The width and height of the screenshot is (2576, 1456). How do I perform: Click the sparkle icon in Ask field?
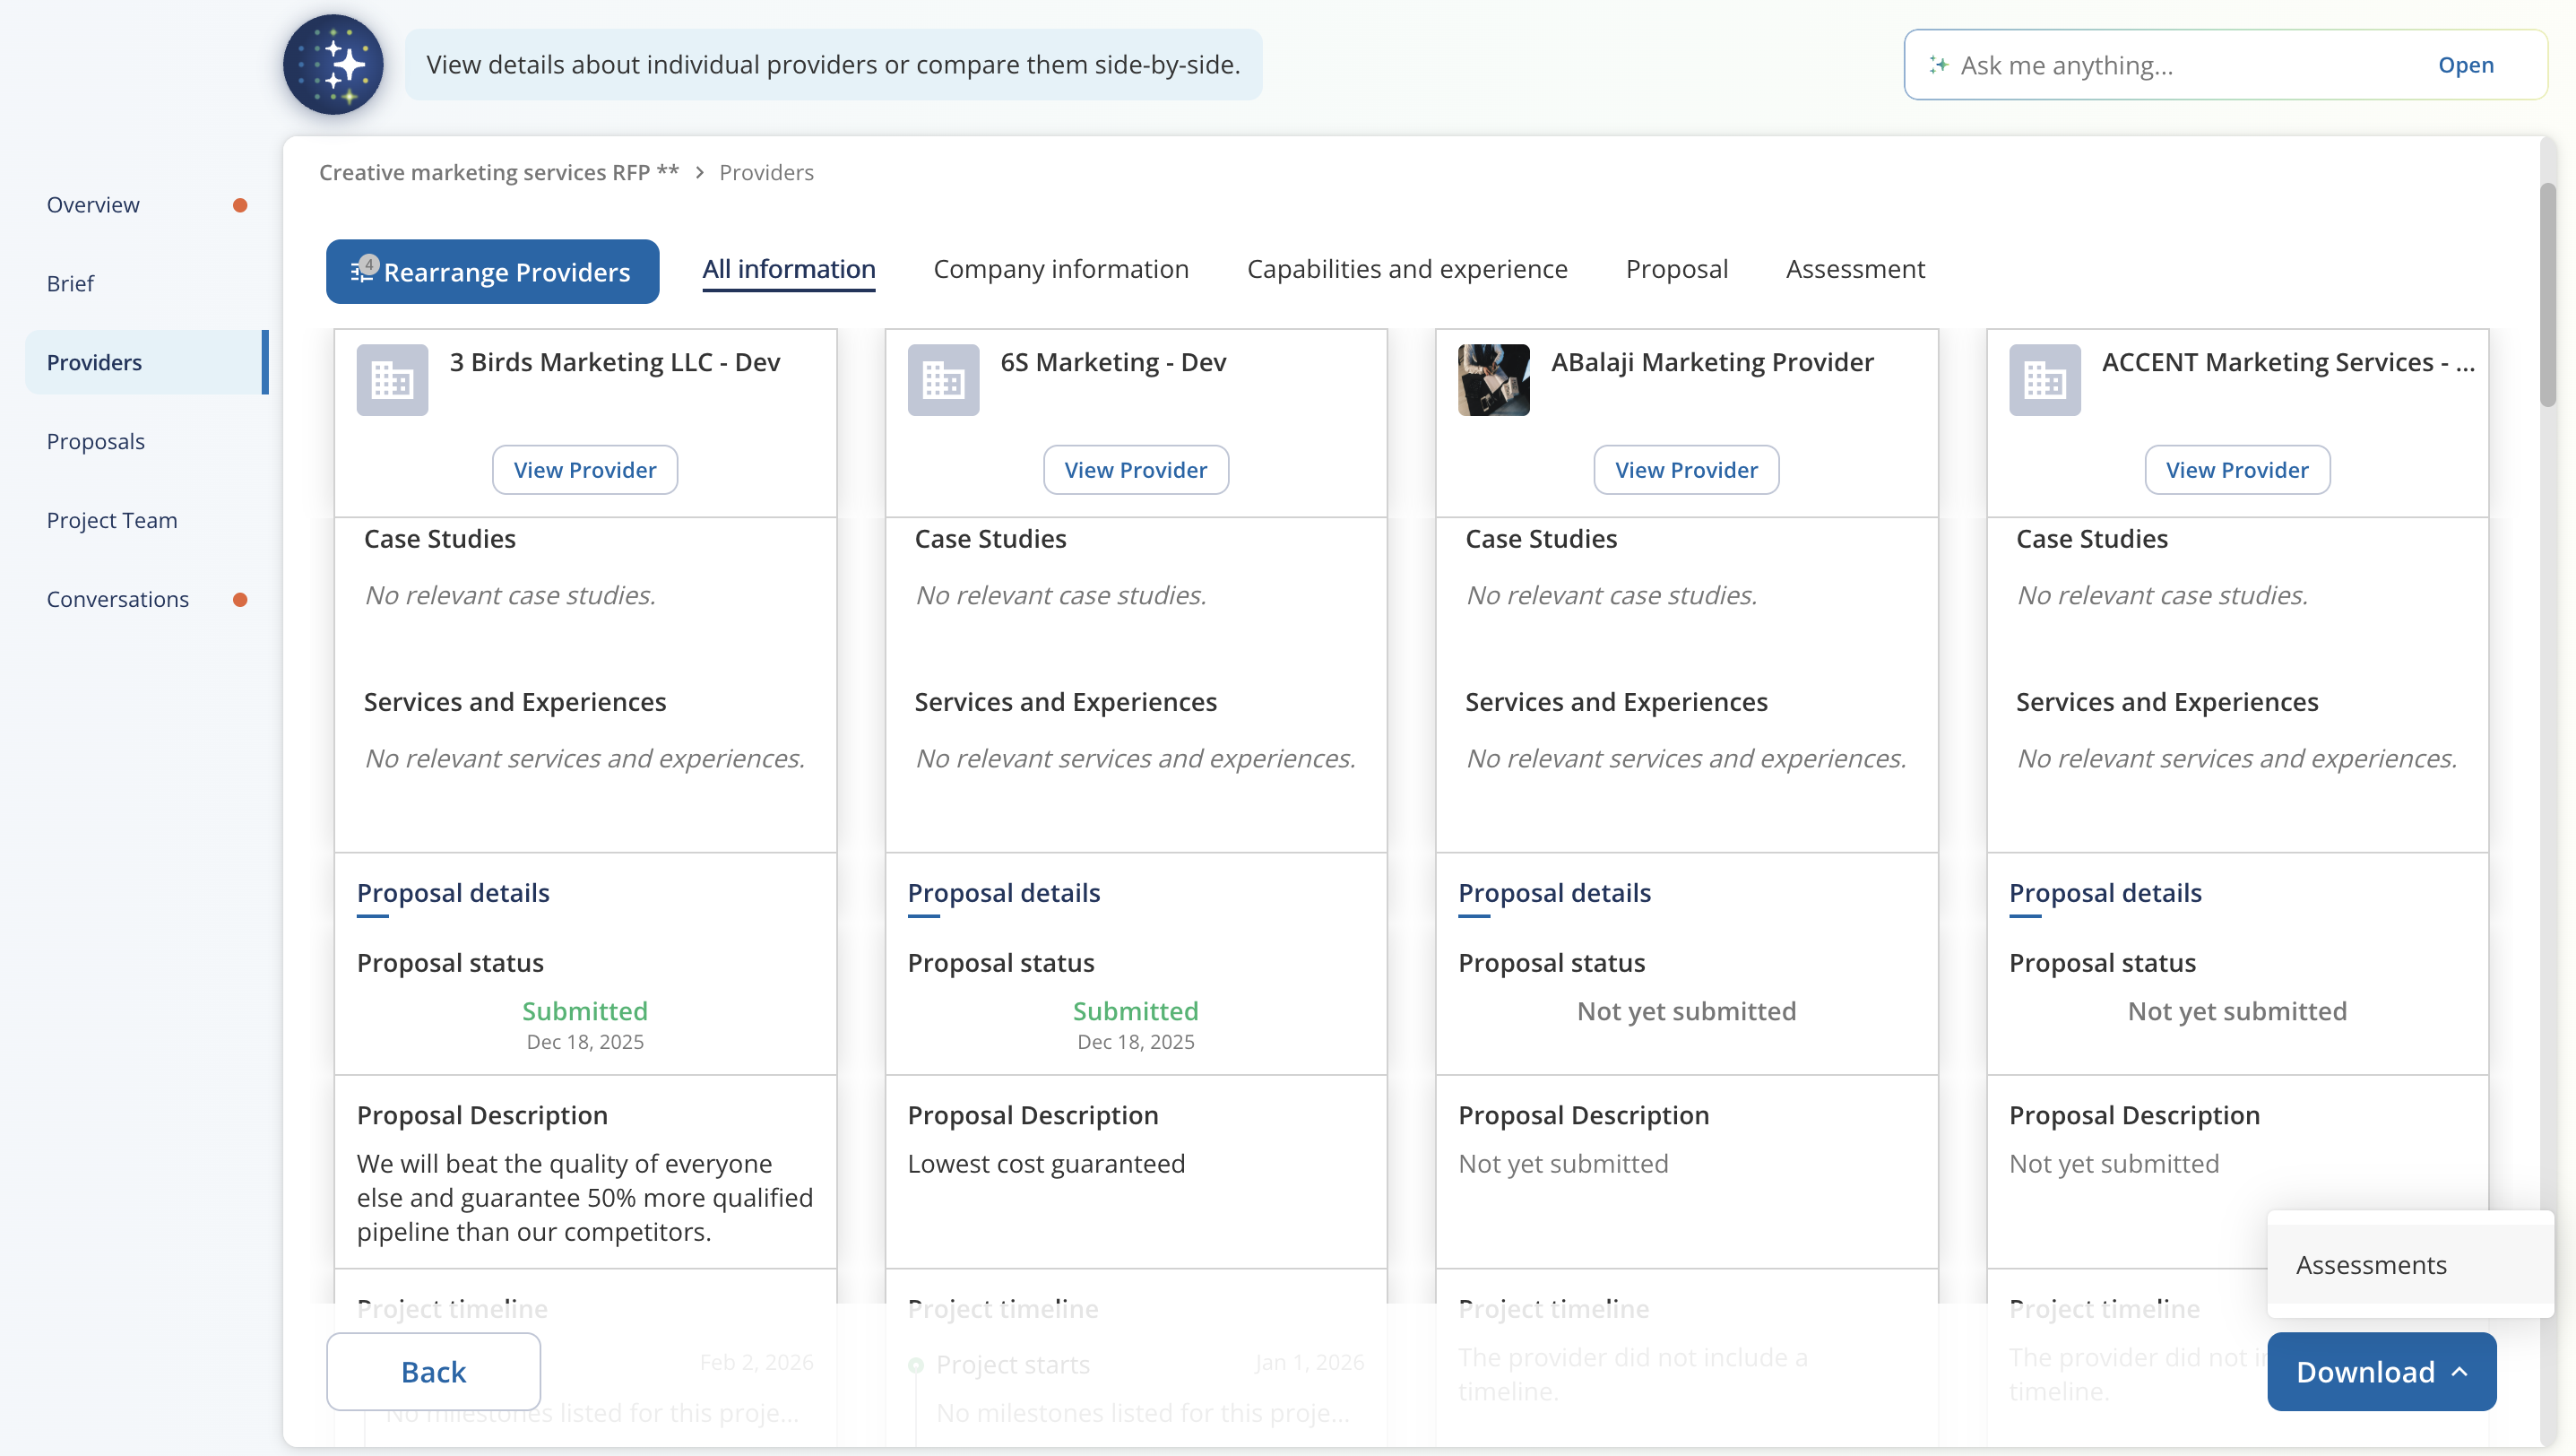click(x=1938, y=65)
